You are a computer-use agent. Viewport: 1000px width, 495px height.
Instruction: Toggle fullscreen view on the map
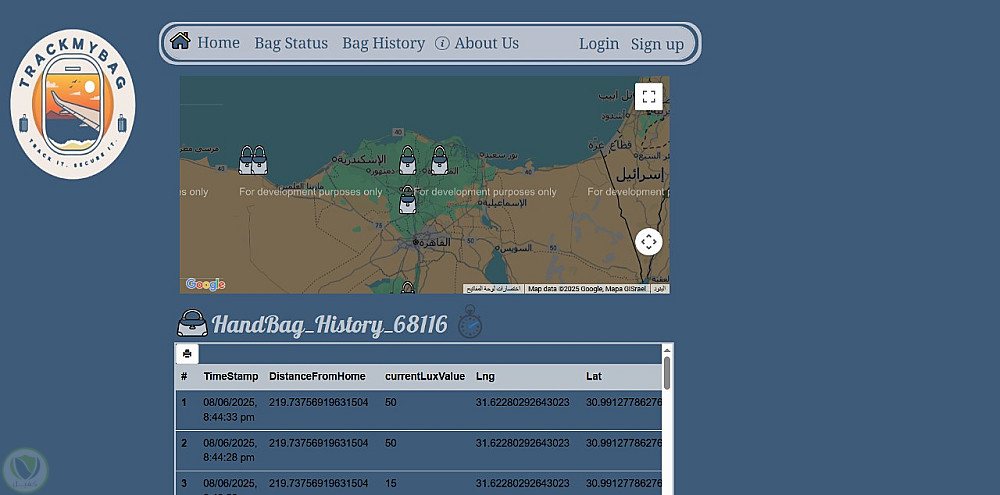(649, 96)
